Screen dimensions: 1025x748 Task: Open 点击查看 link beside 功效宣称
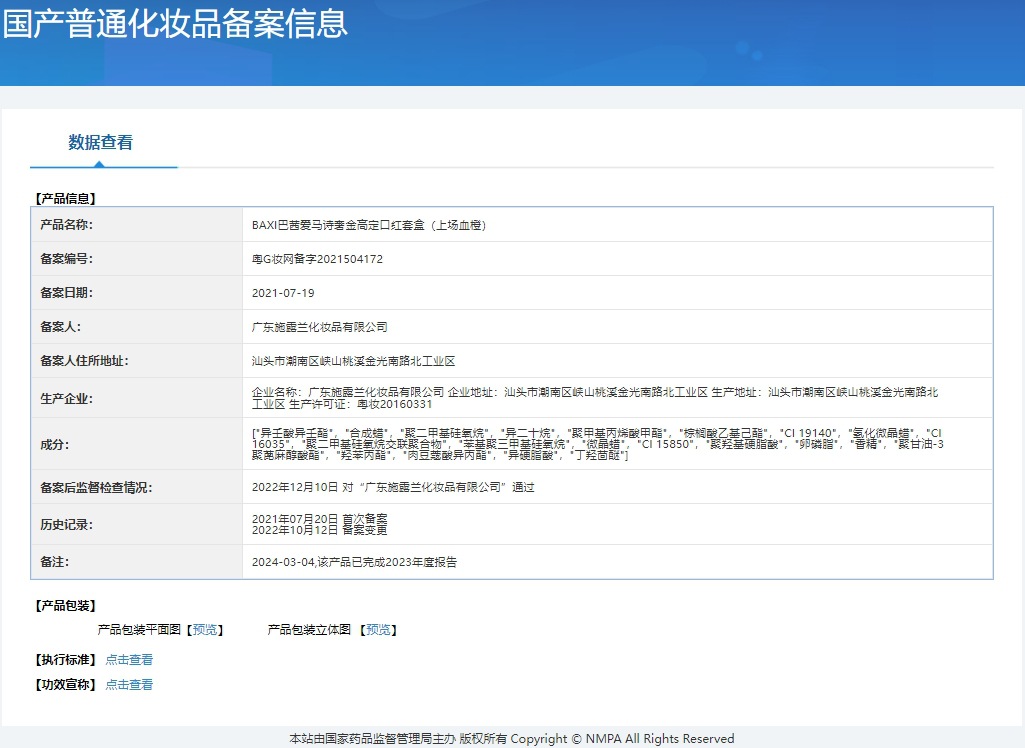point(129,685)
